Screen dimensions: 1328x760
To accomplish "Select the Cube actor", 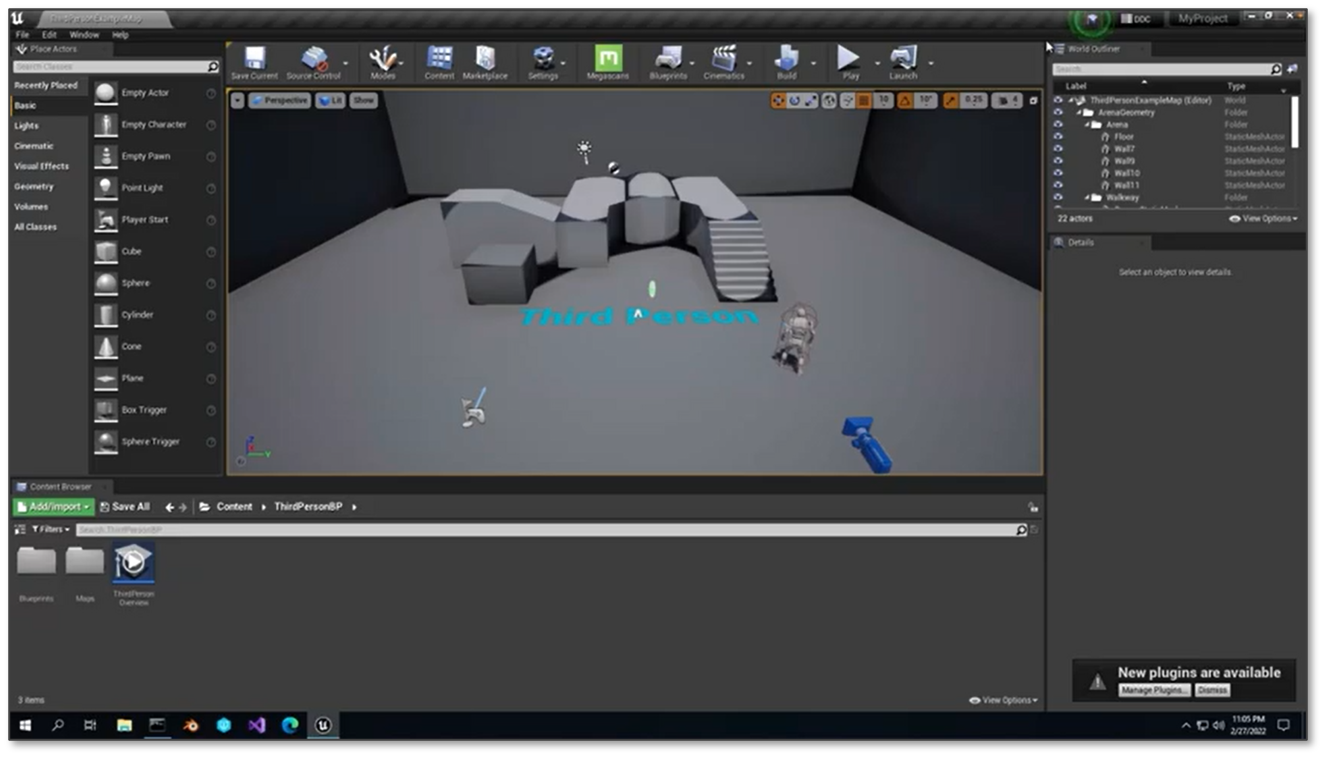I will (155, 252).
